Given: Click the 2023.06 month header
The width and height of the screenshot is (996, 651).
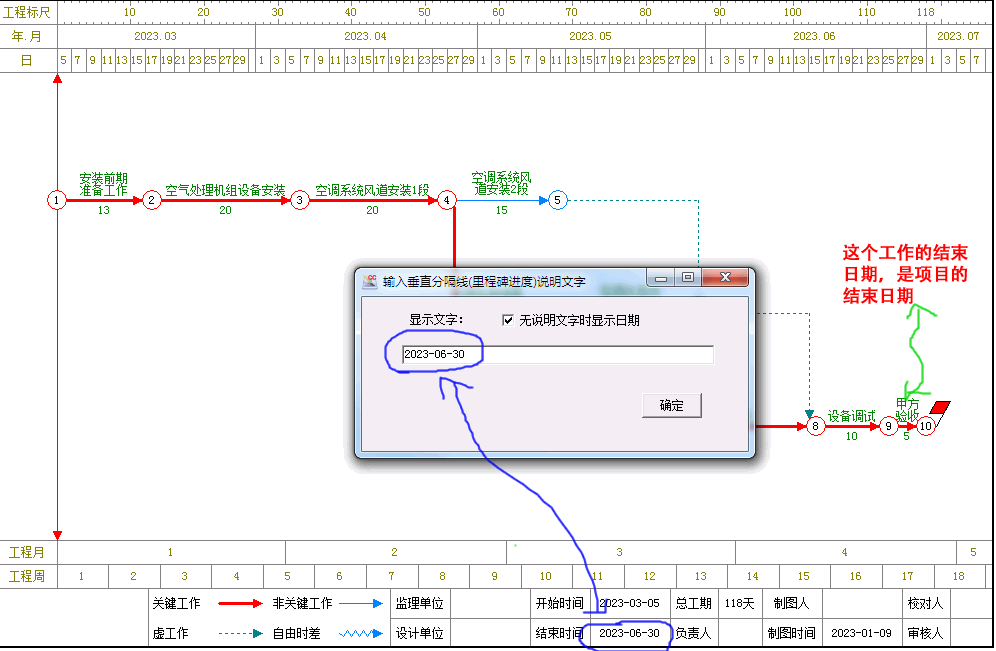Looking at the screenshot, I should point(814,36).
